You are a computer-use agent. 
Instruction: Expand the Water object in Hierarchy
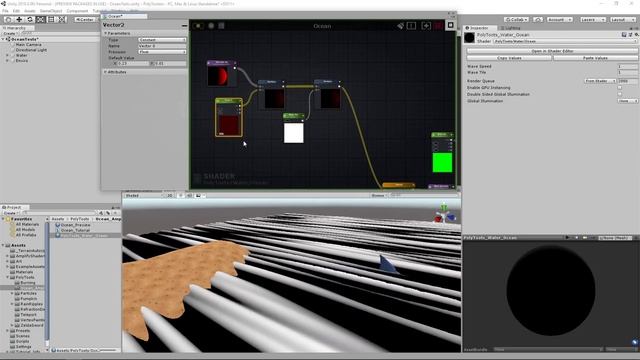[7, 55]
